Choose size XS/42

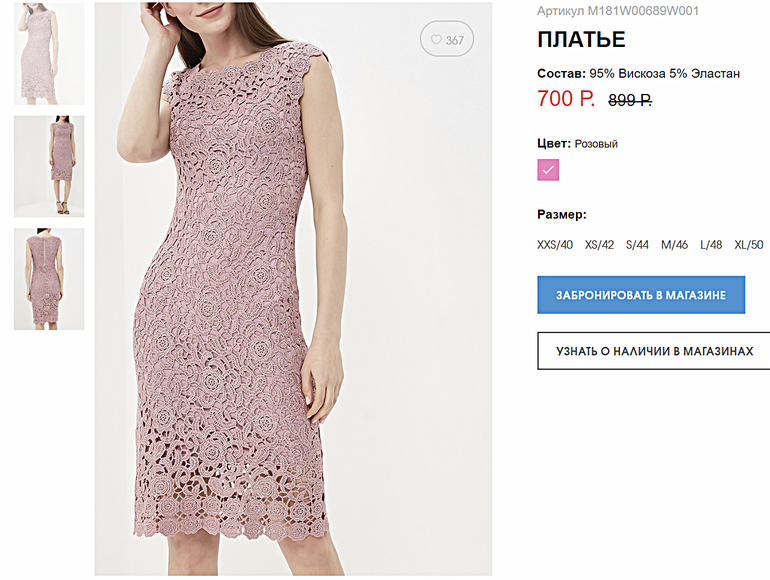click(600, 245)
